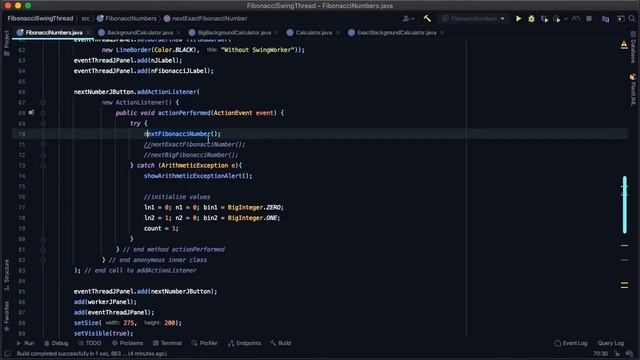
Task: Click the cursor position indicator 70:30
Action: pos(600,353)
